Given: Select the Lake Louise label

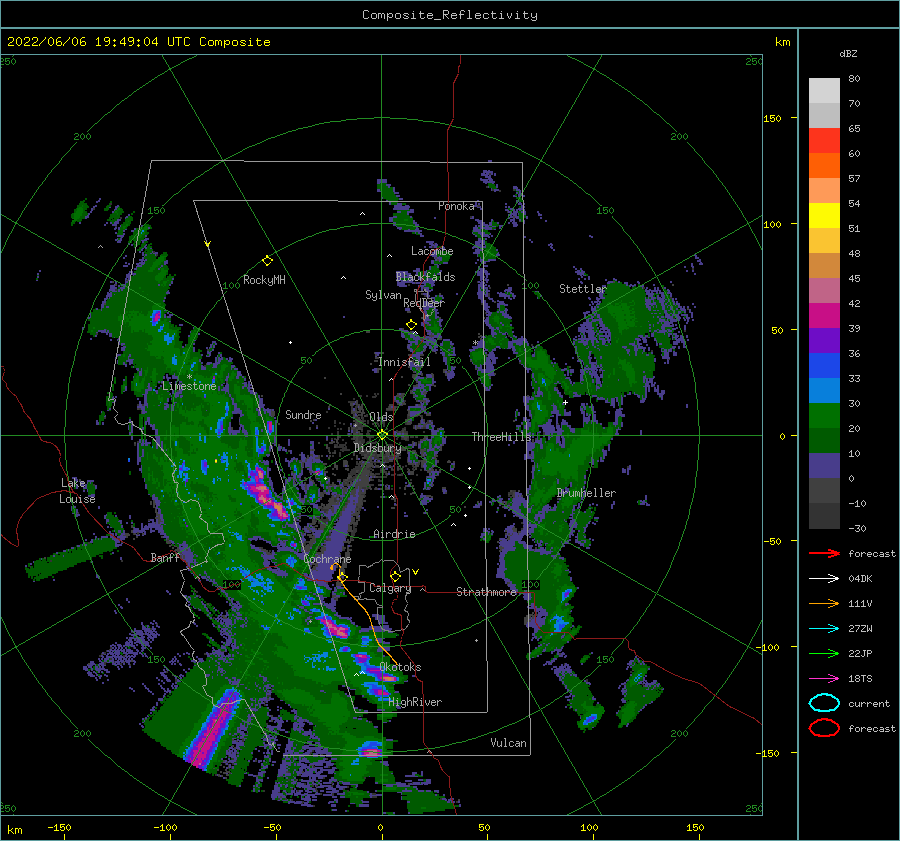Looking at the screenshot, I should (77, 491).
